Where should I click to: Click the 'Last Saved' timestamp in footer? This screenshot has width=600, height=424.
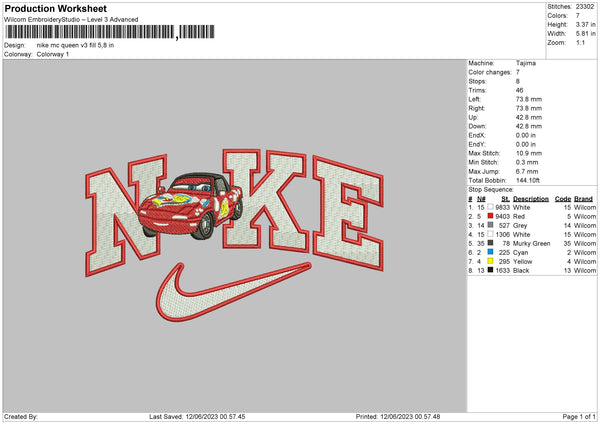point(197,417)
